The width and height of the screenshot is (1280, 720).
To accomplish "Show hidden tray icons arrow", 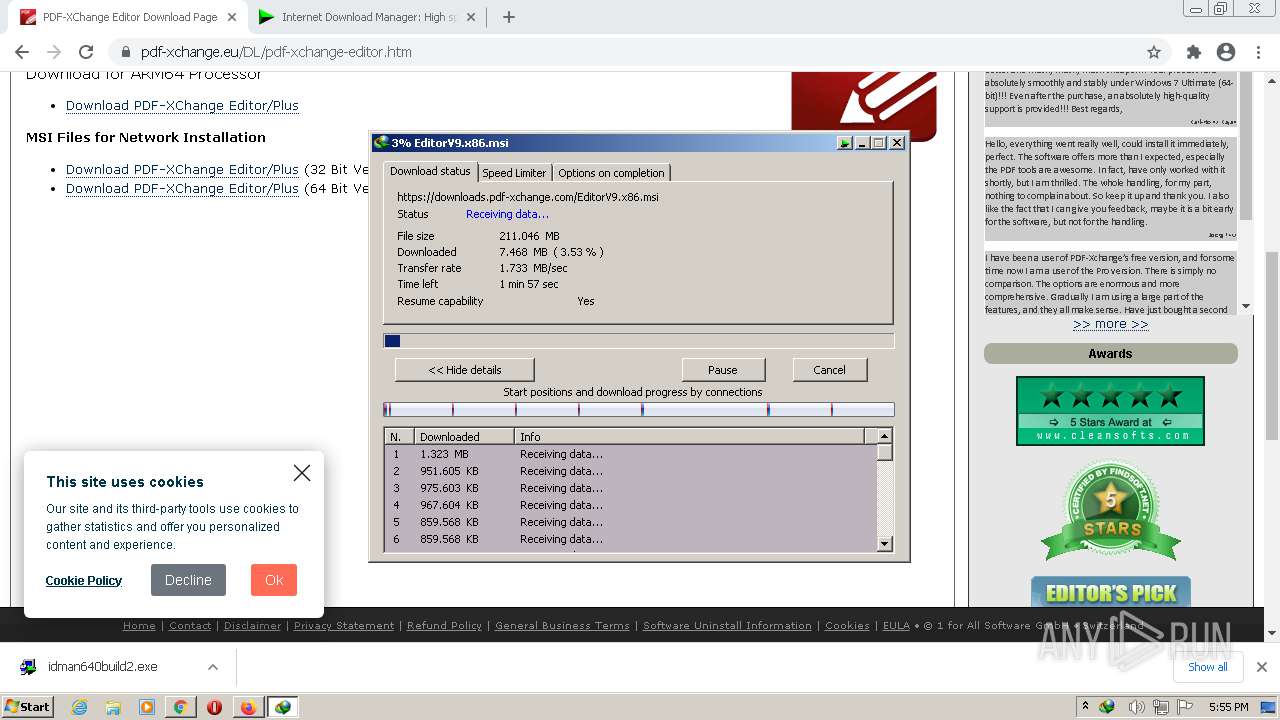I will (x=1085, y=707).
